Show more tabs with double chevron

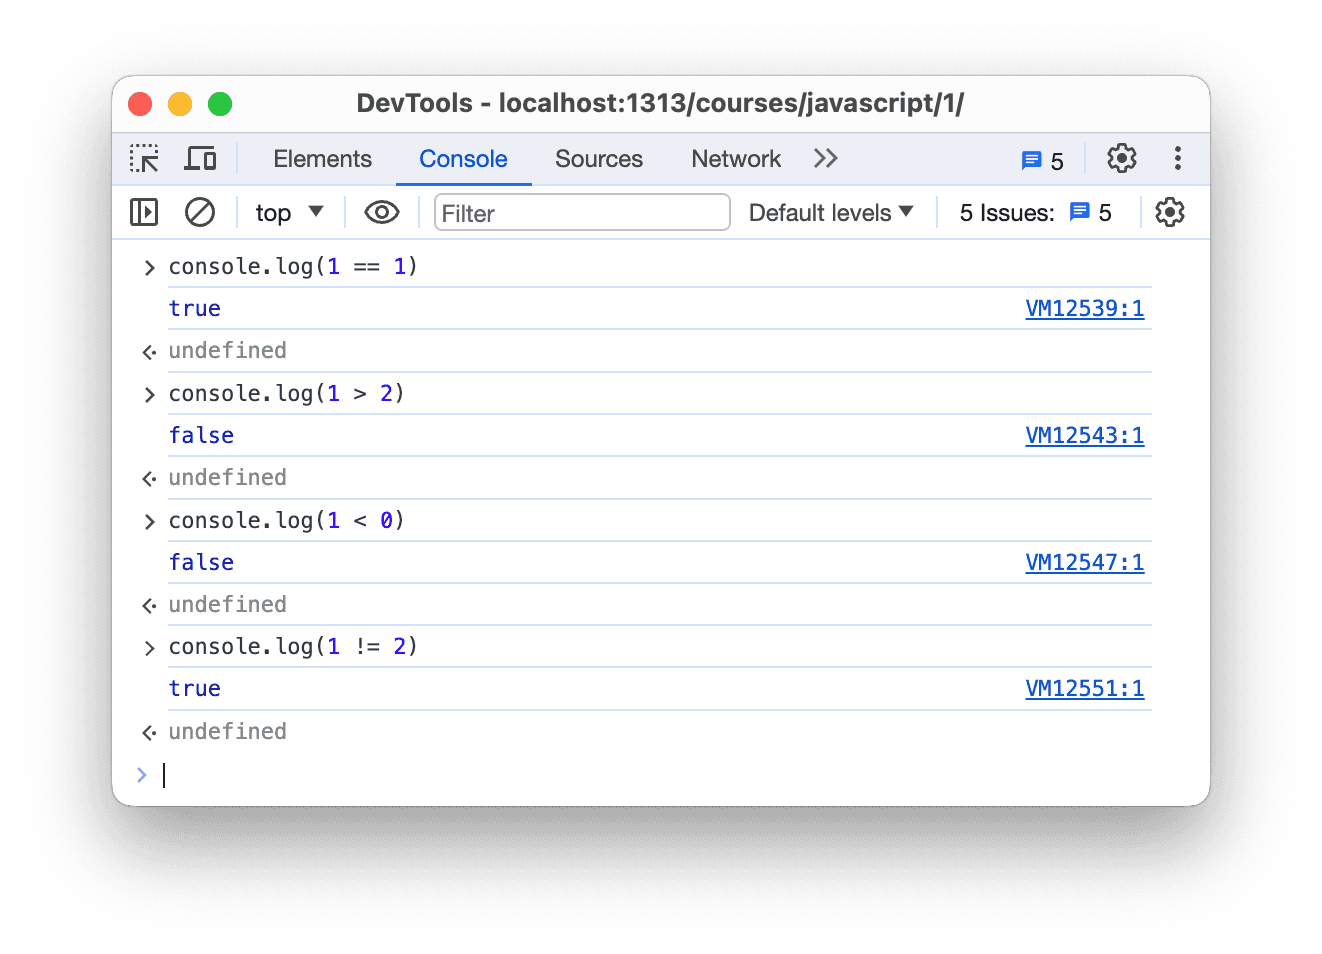(x=825, y=159)
